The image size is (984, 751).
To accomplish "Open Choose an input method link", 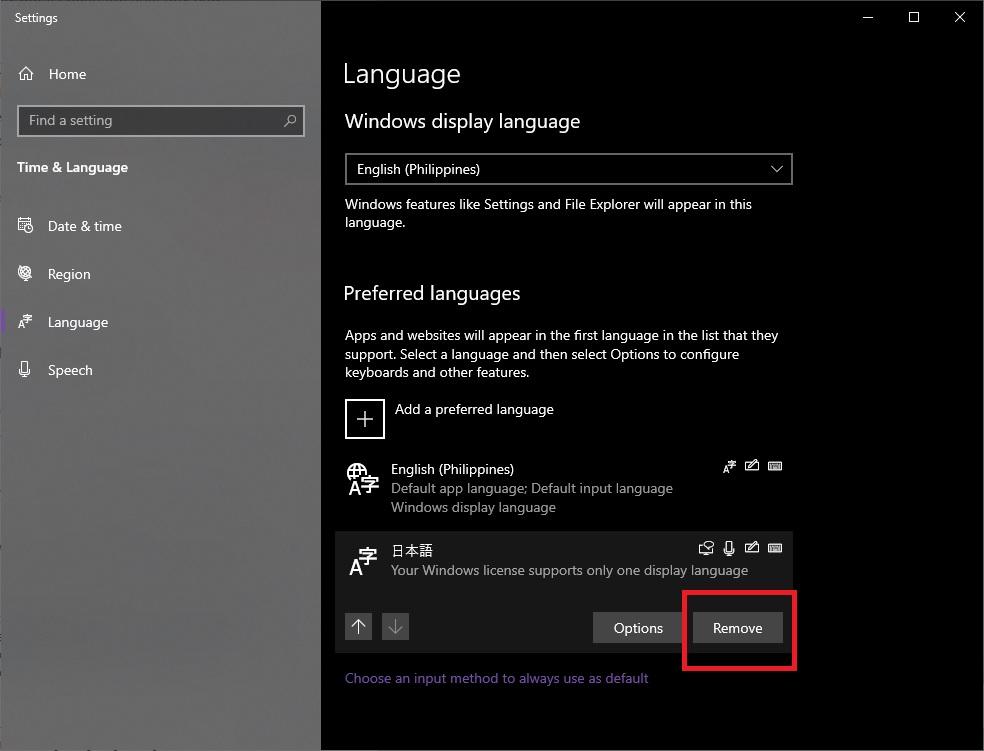I will [496, 678].
